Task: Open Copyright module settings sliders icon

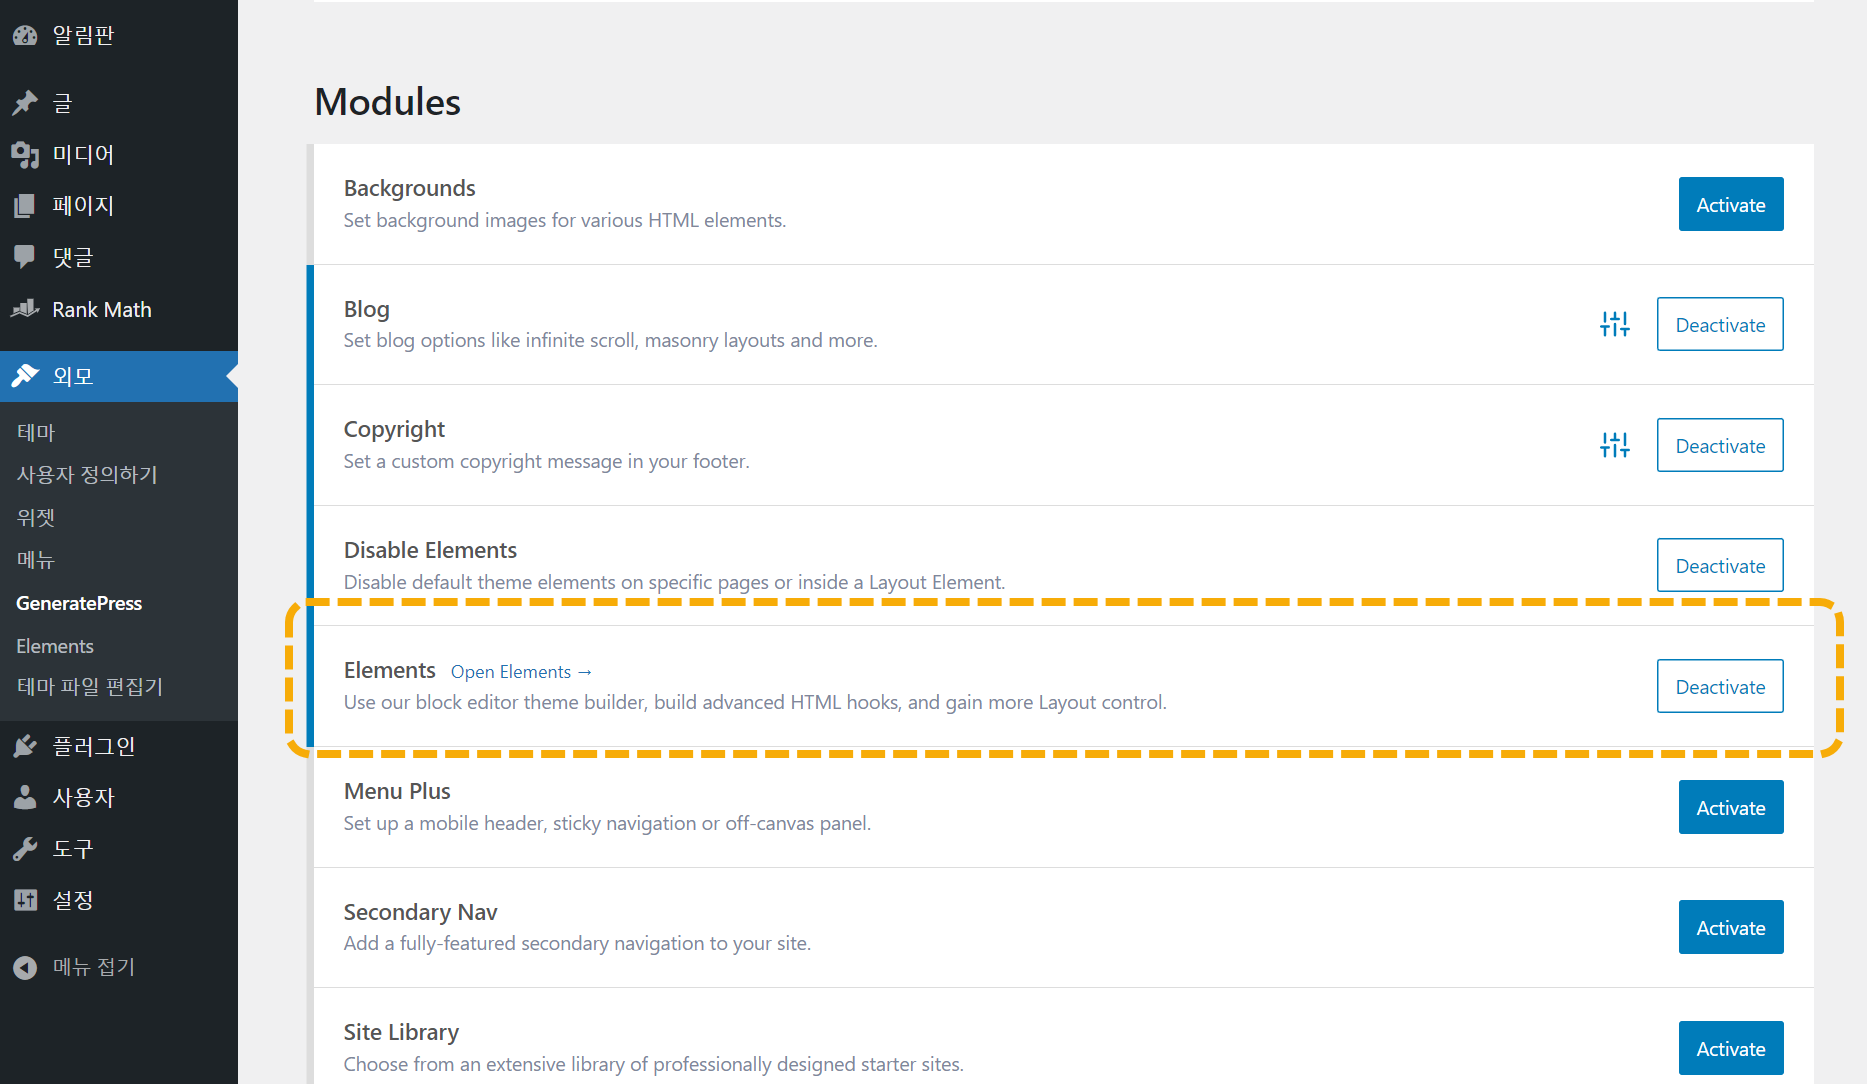Action: click(x=1615, y=445)
